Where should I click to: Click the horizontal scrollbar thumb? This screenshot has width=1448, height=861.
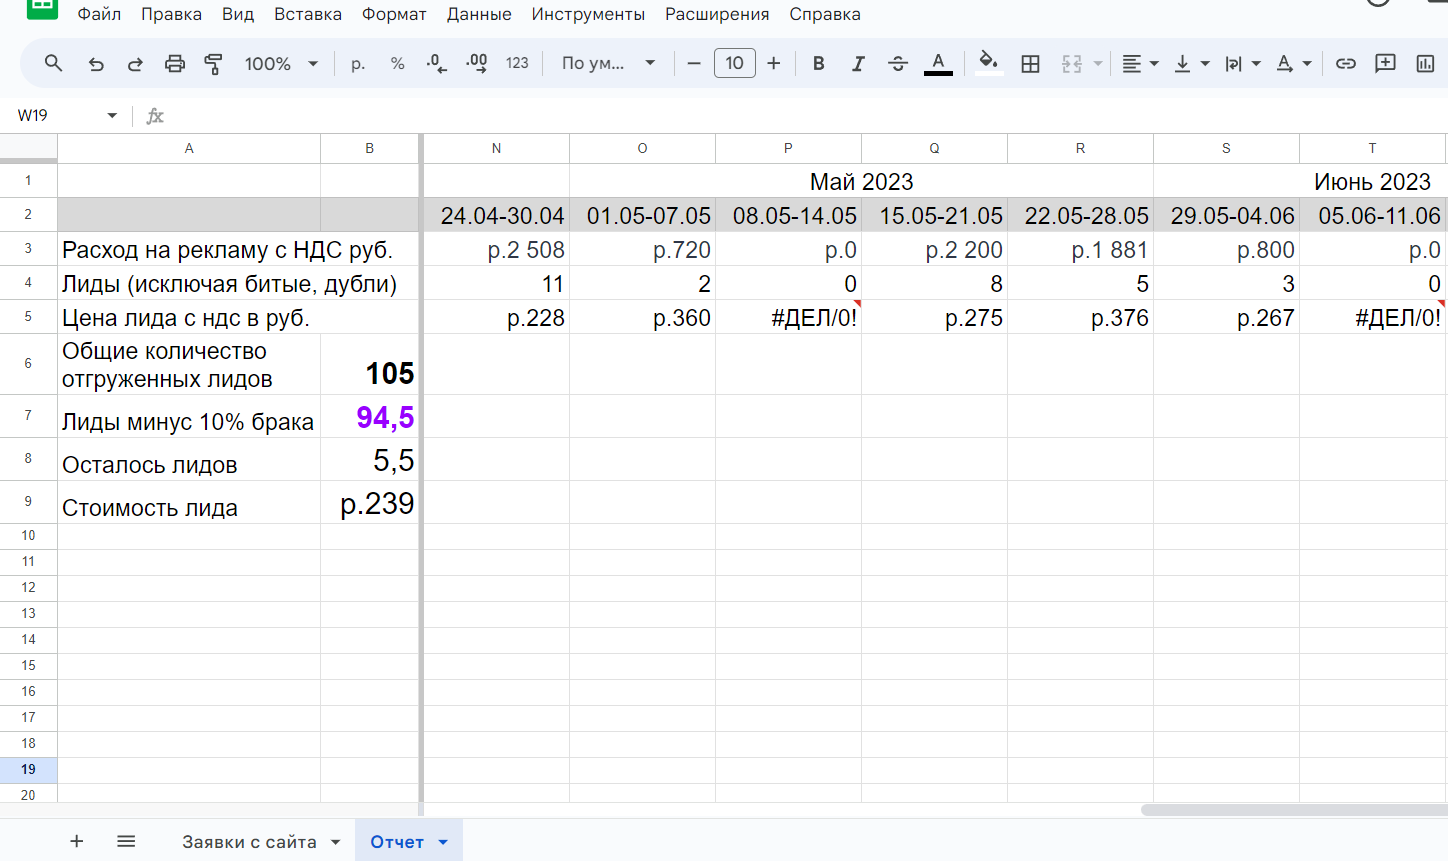pyautogui.click(x=1294, y=810)
